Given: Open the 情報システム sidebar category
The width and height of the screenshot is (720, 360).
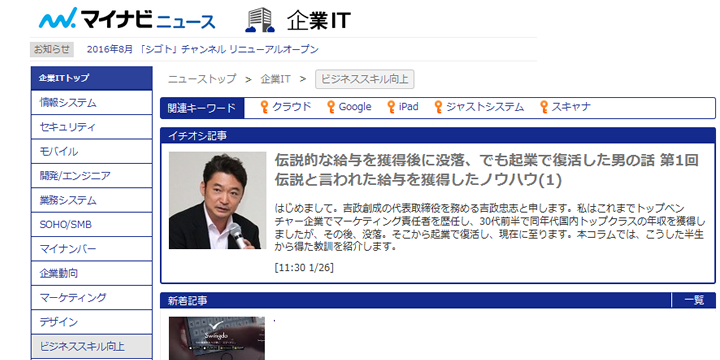Looking at the screenshot, I should click(91, 102).
